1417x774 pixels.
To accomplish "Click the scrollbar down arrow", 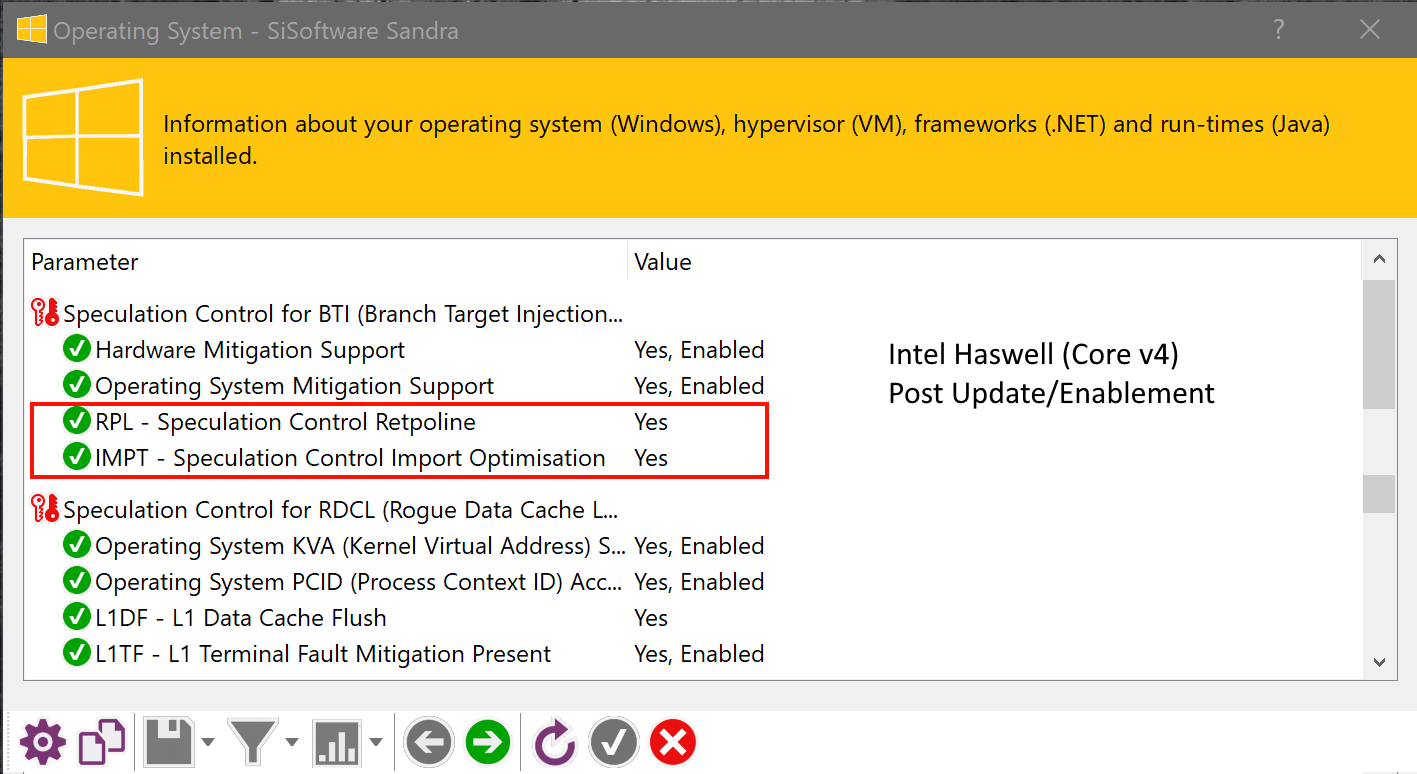I will point(1379,661).
